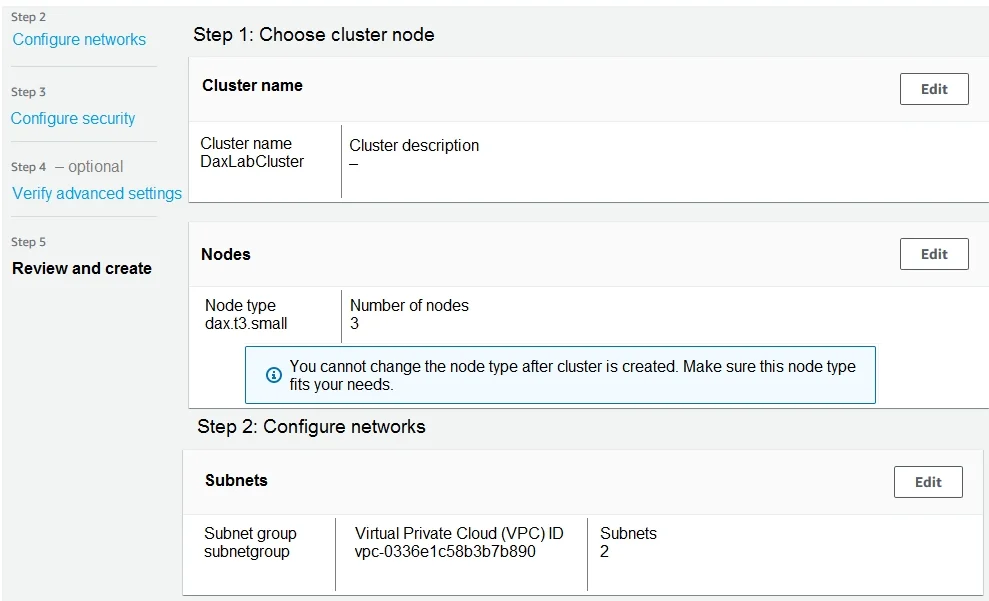The width and height of the screenshot is (989, 601).
Task: Click the Step 1: Choose cluster node heading
Action: pyautogui.click(x=313, y=35)
